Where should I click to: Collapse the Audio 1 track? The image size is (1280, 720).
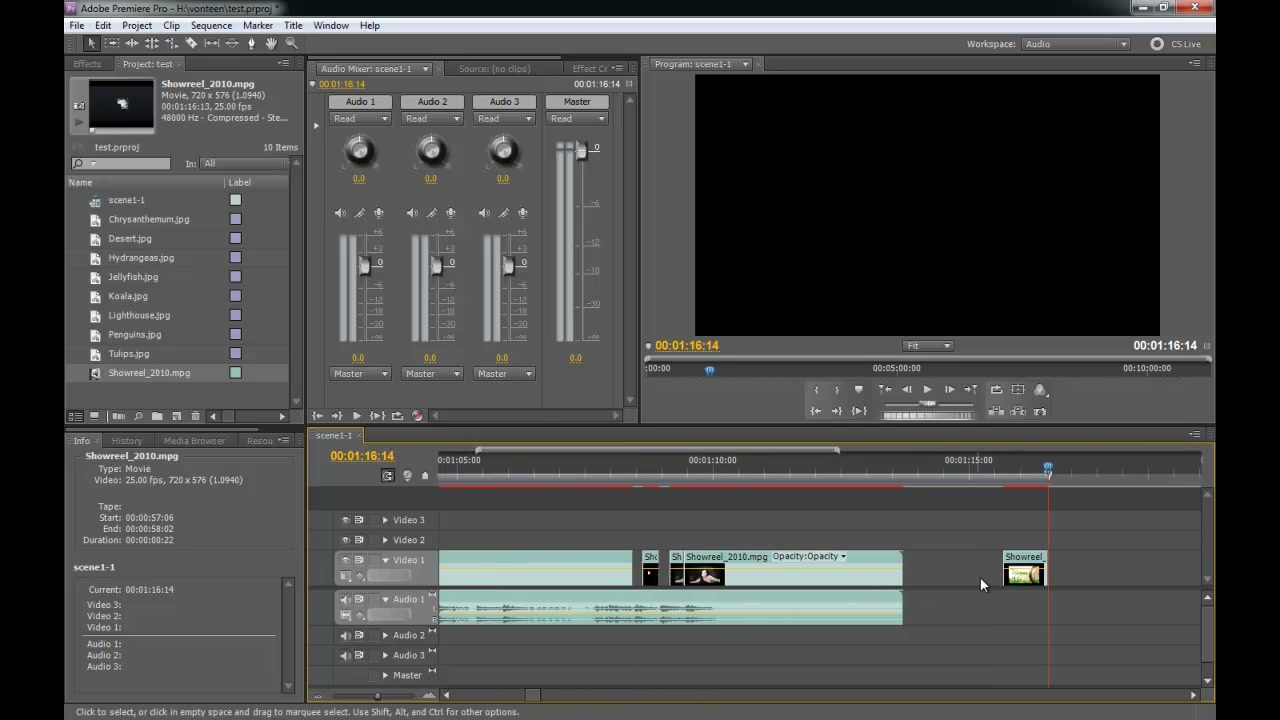[385, 600]
